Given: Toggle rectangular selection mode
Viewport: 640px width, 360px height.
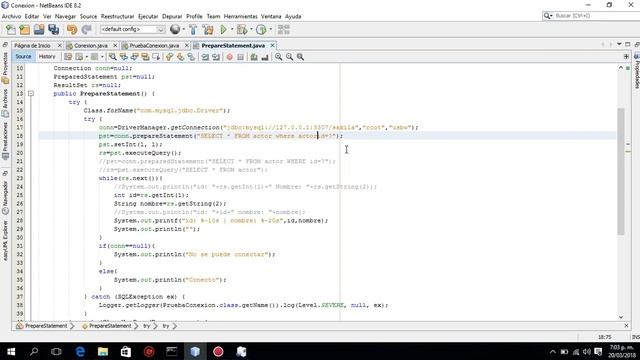Looking at the screenshot, I should coord(156,57).
